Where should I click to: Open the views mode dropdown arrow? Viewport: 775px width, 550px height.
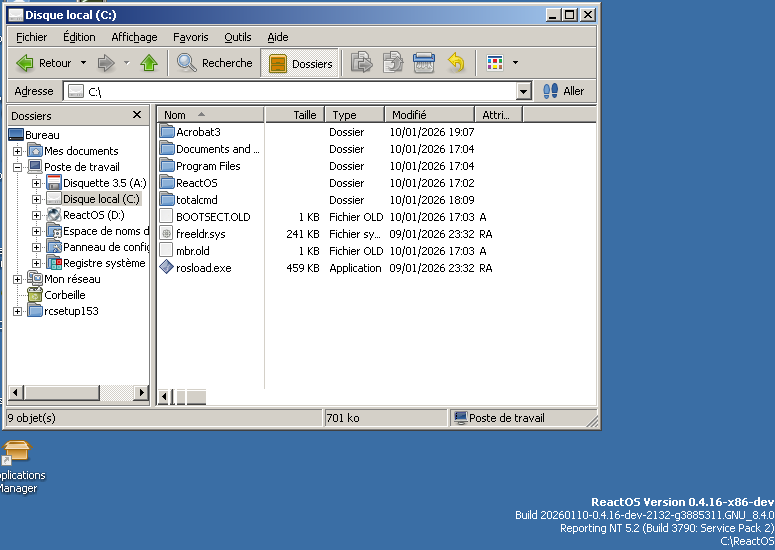coord(515,63)
